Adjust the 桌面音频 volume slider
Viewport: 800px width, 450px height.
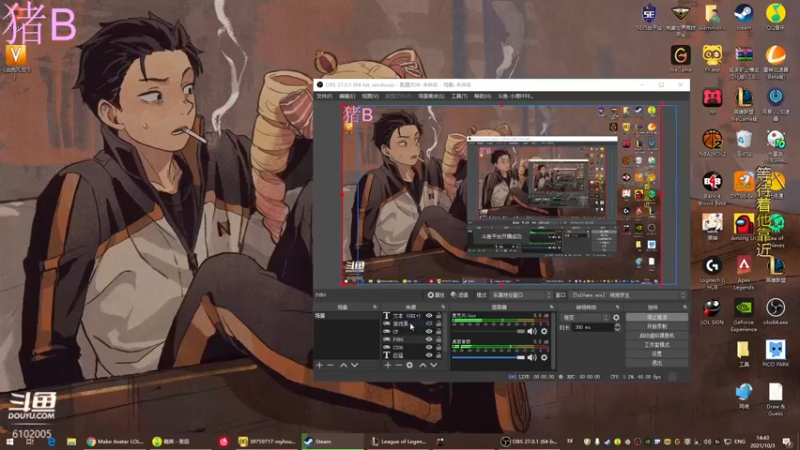pyautogui.click(x=488, y=358)
